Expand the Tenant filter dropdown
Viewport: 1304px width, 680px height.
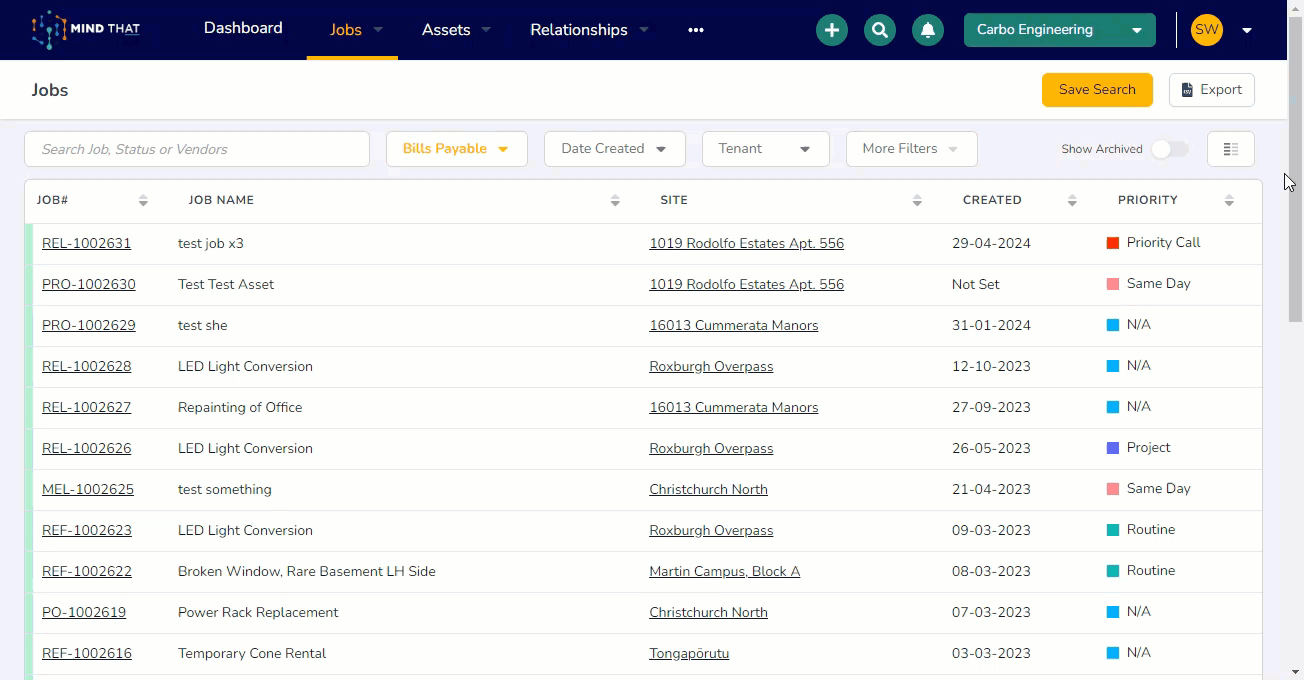[765, 149]
